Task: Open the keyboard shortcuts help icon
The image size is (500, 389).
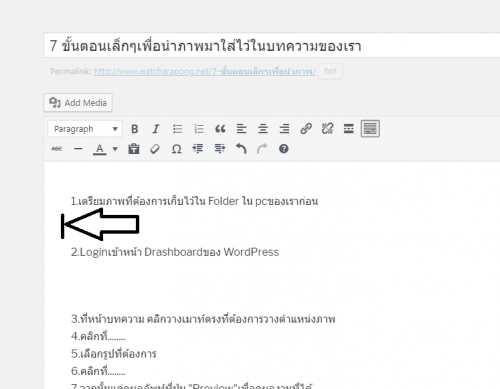Action: (284, 149)
